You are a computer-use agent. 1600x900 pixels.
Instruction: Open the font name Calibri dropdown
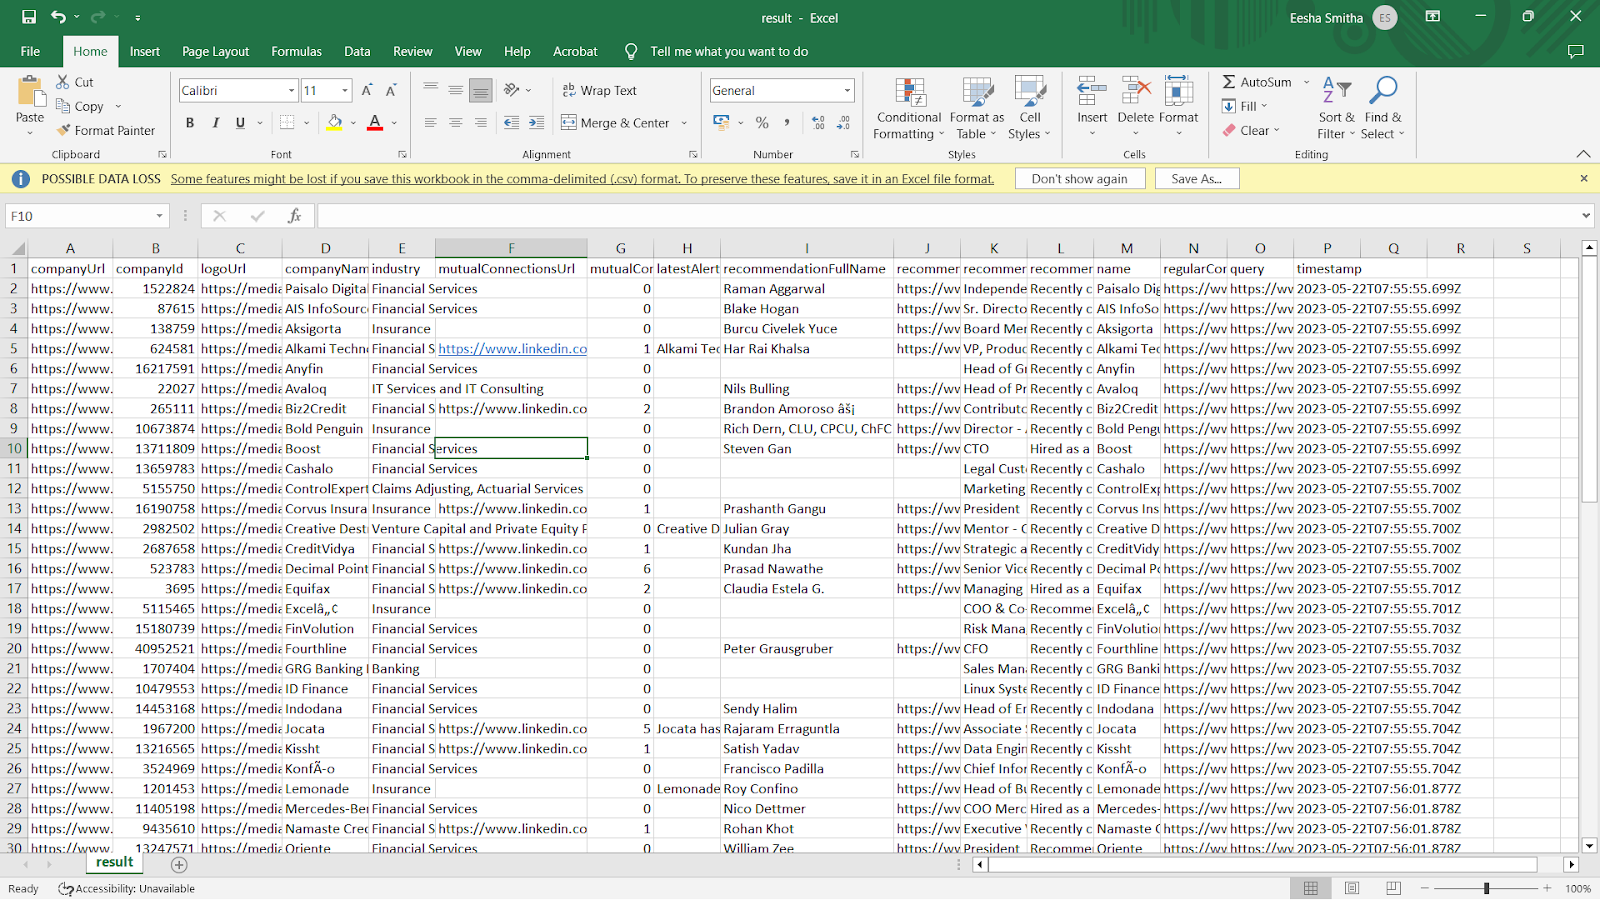pos(291,90)
